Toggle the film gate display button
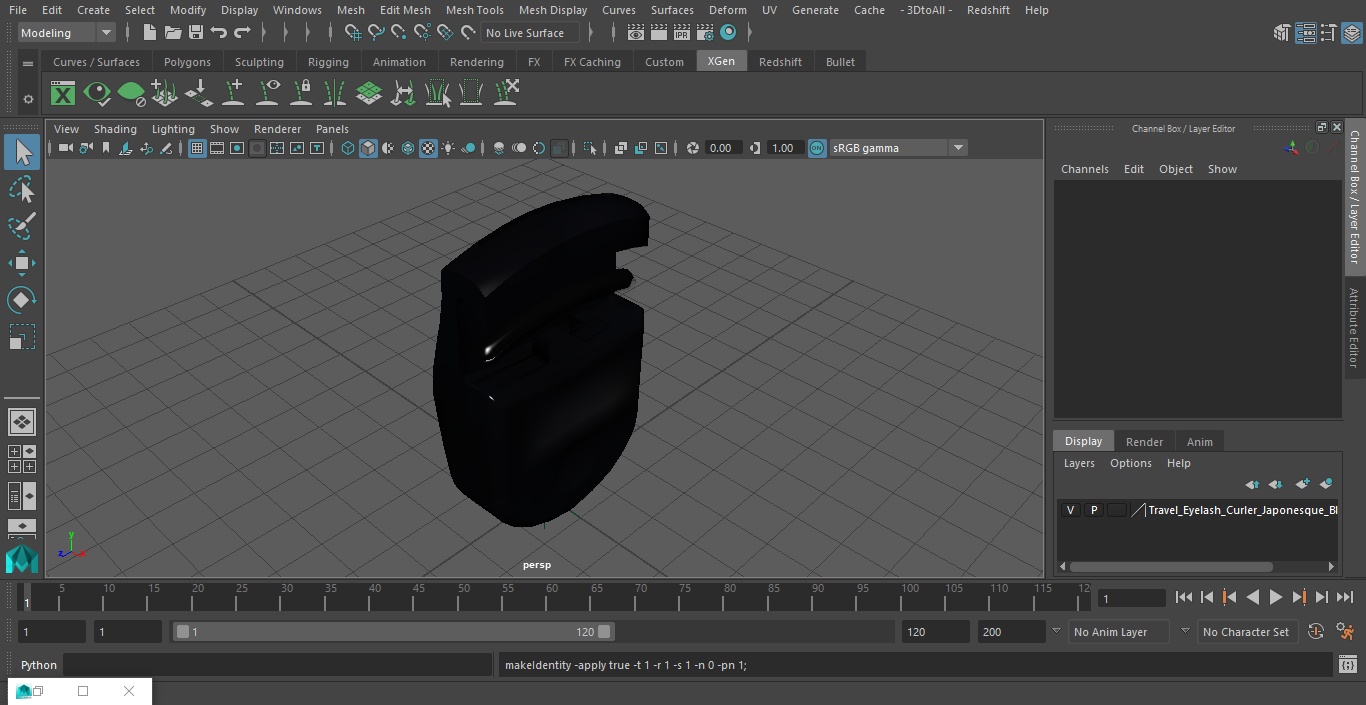 pyautogui.click(x=217, y=148)
